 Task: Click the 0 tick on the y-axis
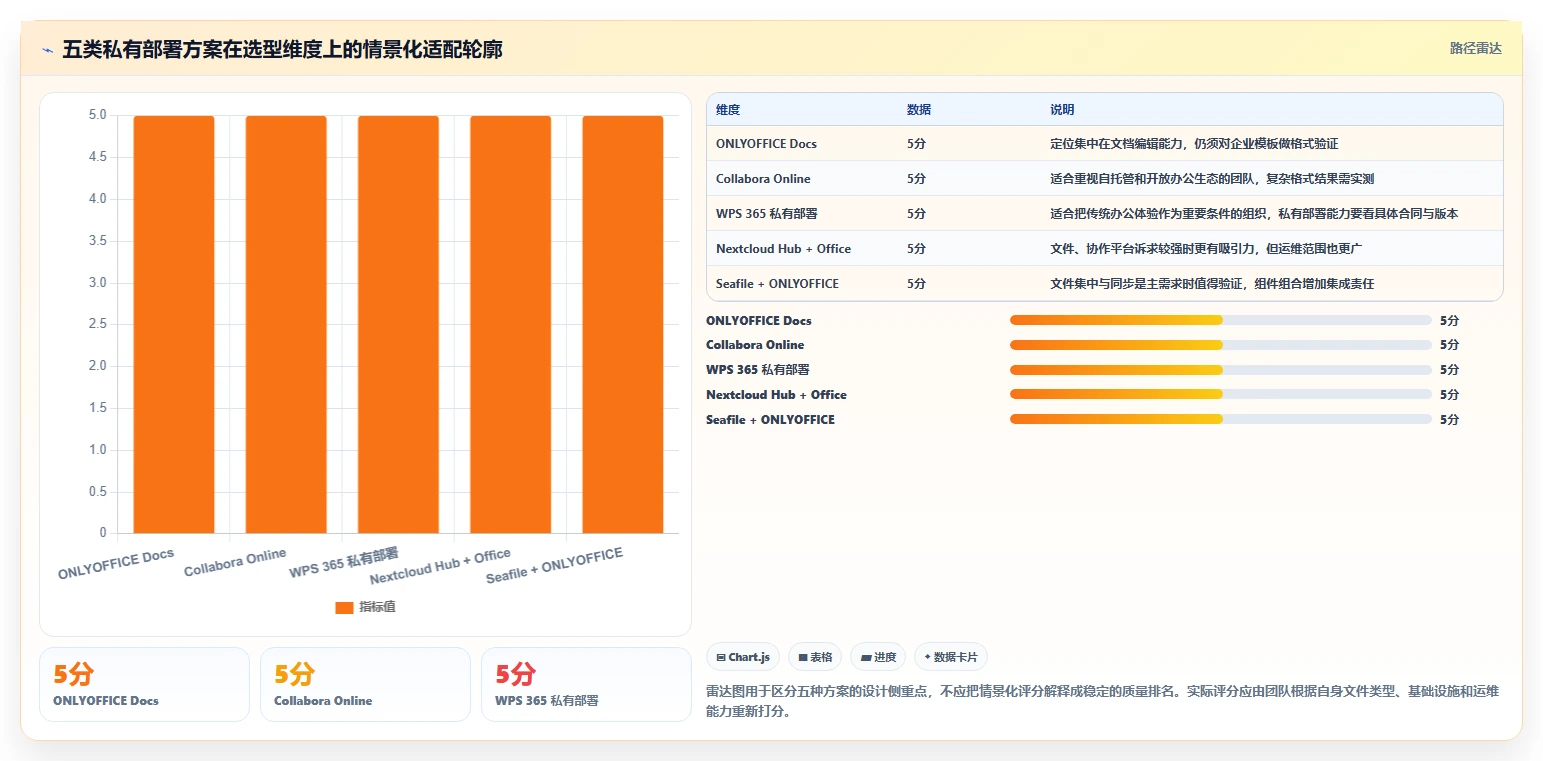(x=103, y=533)
